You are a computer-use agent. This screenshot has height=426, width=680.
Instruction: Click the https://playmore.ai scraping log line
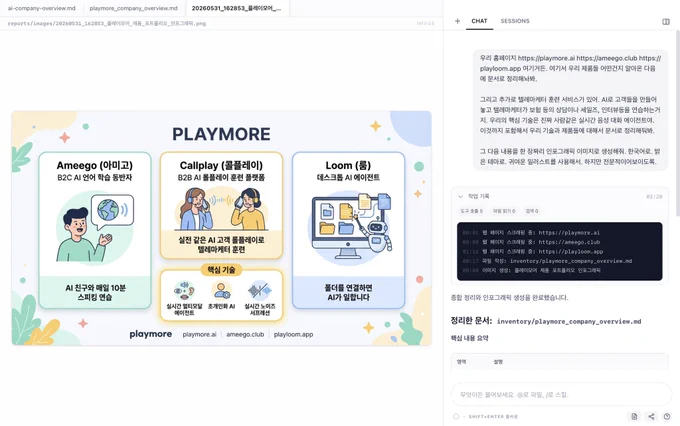[x=531, y=233]
